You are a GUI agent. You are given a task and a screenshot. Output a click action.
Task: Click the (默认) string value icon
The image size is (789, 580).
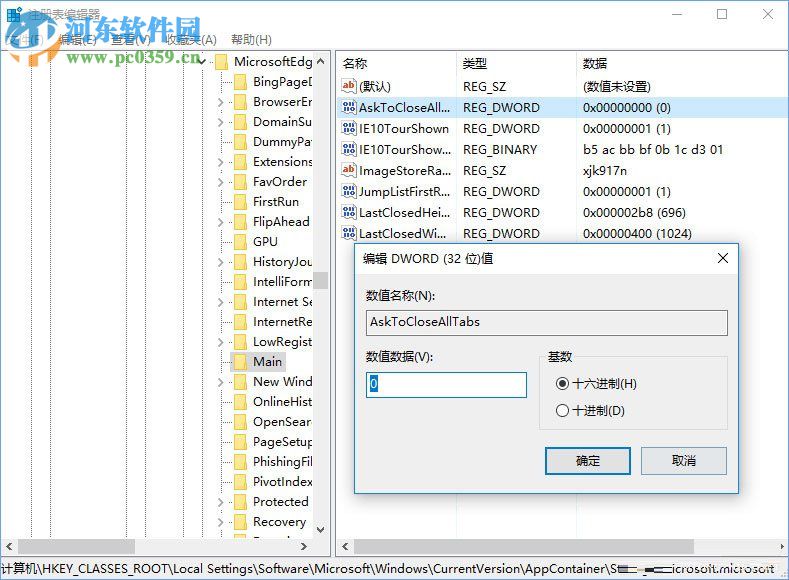coord(349,86)
